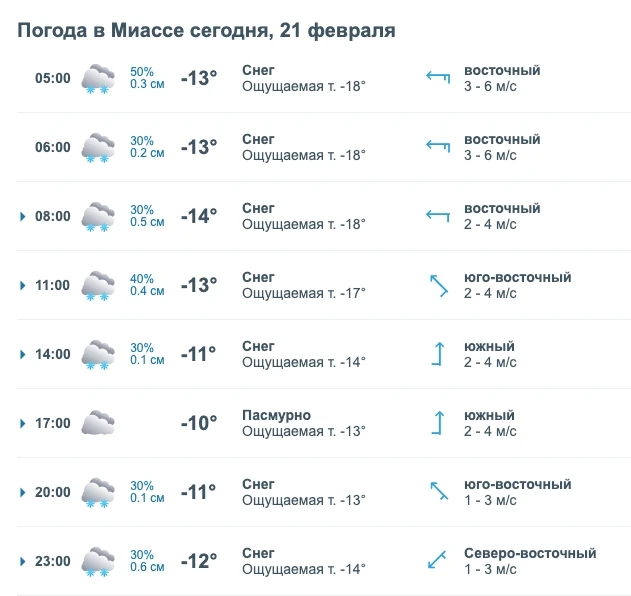This screenshot has height=596, width=631.
Task: Click the snow cloud icon at 23:00
Action: tap(97, 561)
